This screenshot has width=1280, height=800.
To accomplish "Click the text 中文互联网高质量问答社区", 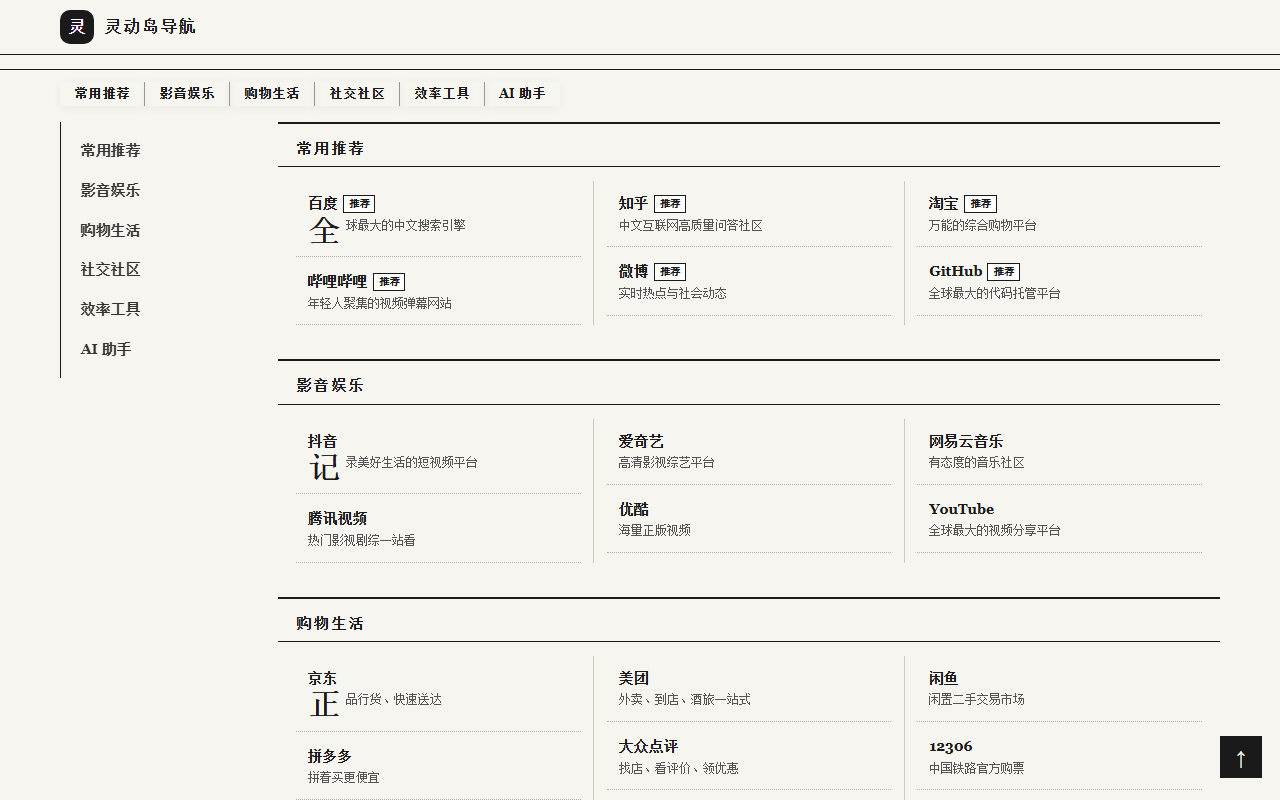I will click(691, 226).
